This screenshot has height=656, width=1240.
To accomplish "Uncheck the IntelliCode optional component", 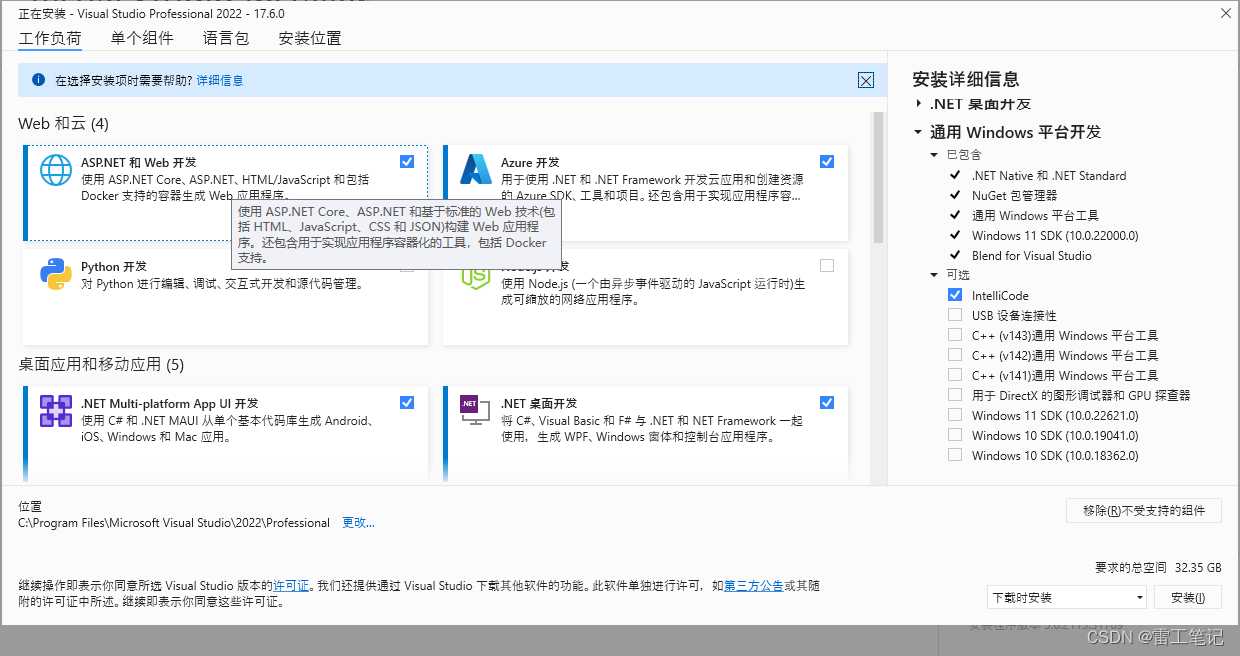I will (955, 295).
